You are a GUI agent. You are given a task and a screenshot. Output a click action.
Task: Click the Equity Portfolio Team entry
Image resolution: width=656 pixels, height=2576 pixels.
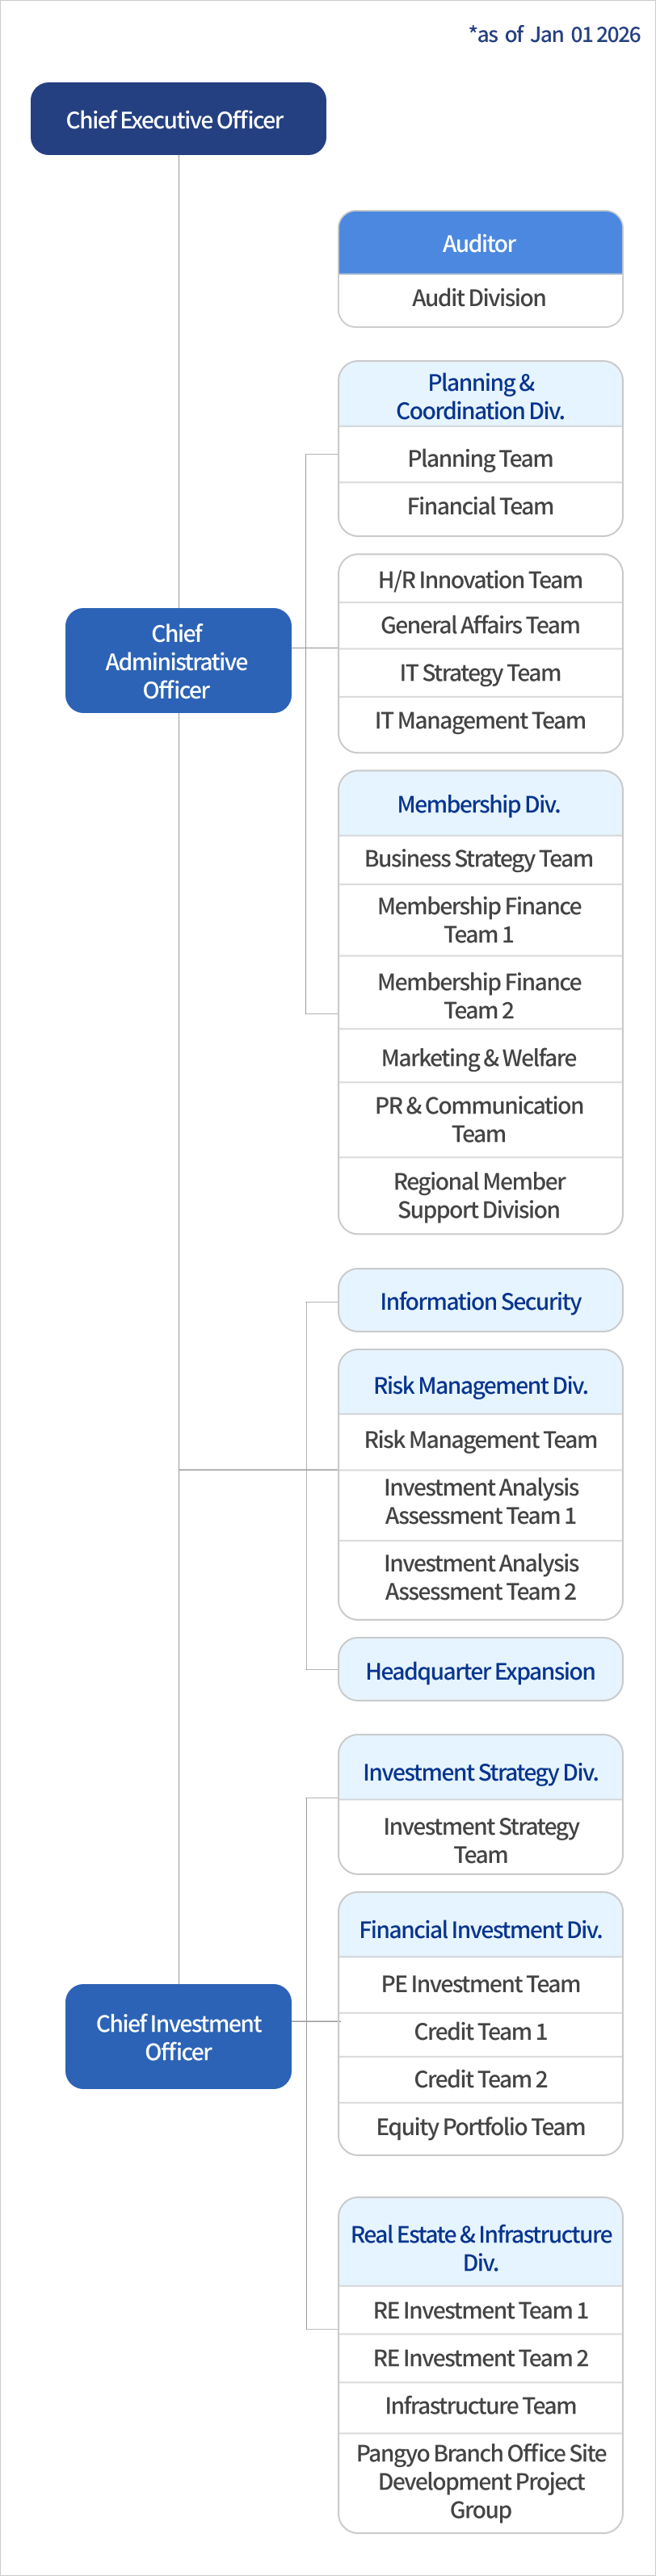480,2127
